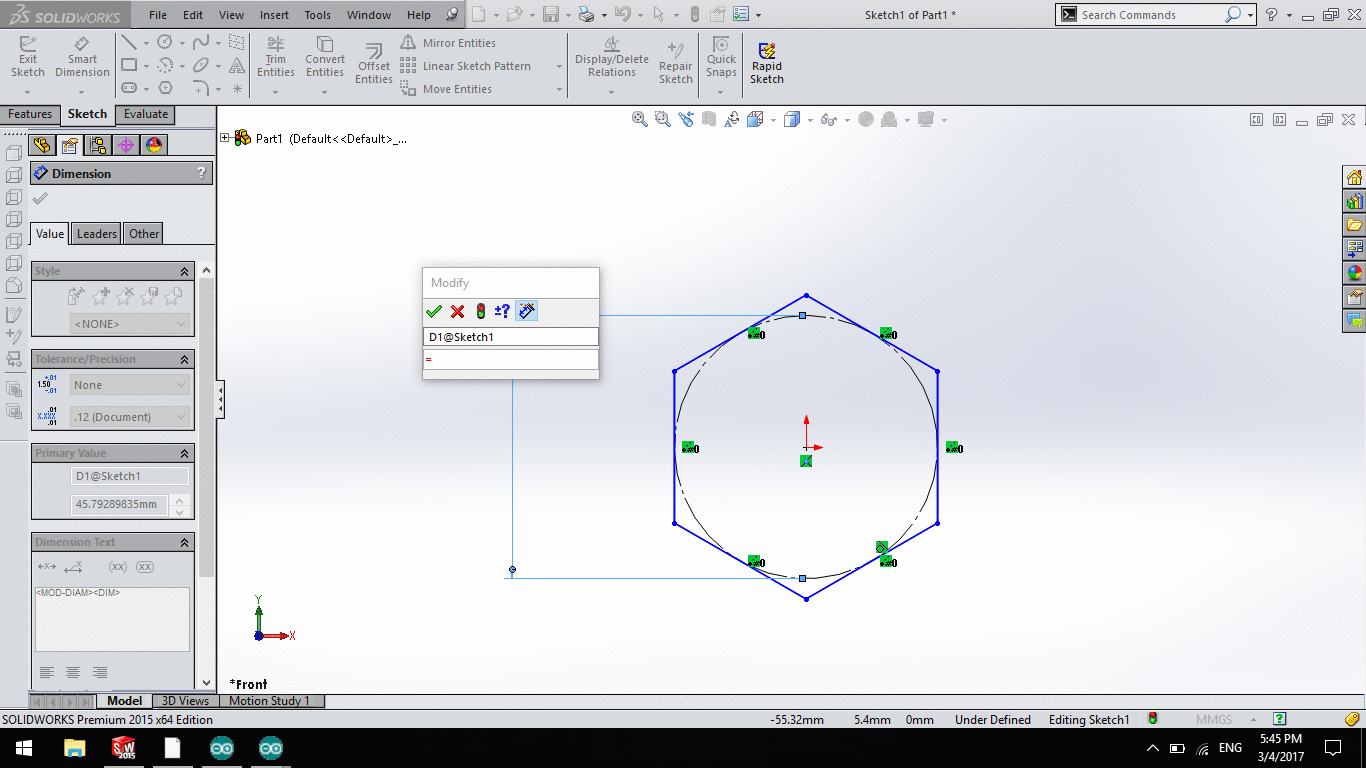Click Move Entities
The height and width of the screenshot is (768, 1366).
pyautogui.click(x=446, y=89)
